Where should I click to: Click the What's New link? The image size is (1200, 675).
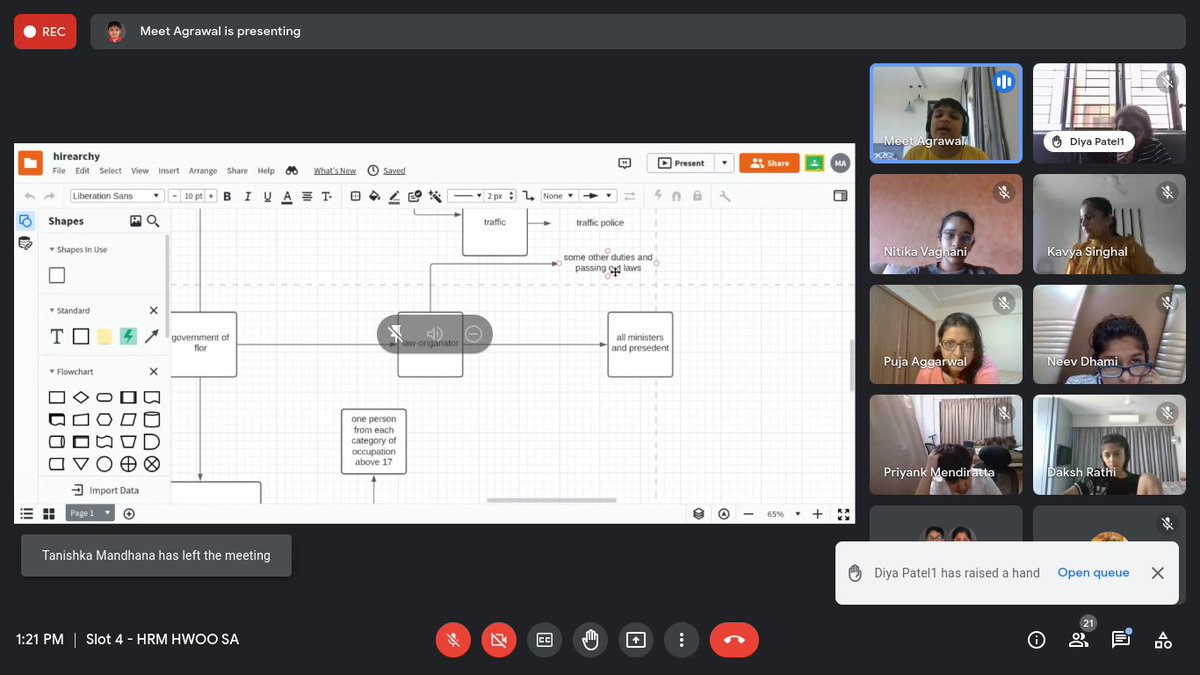[335, 171]
